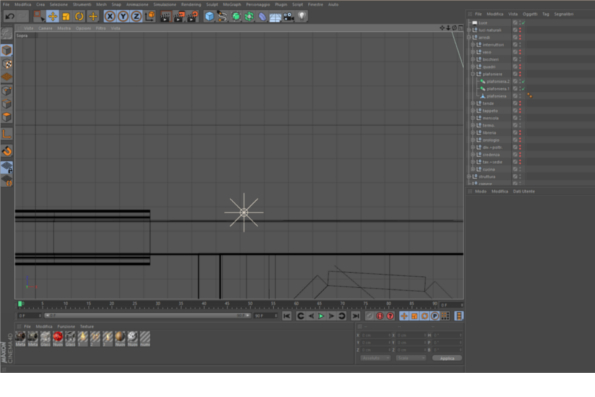595x397 pixels.
Task: Activate the Move tool
Action: tap(52, 16)
